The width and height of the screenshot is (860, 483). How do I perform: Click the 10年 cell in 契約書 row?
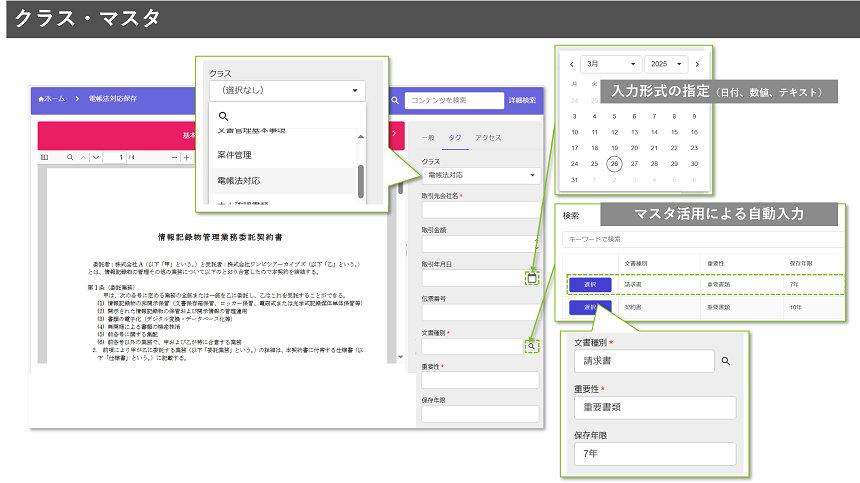click(x=795, y=308)
